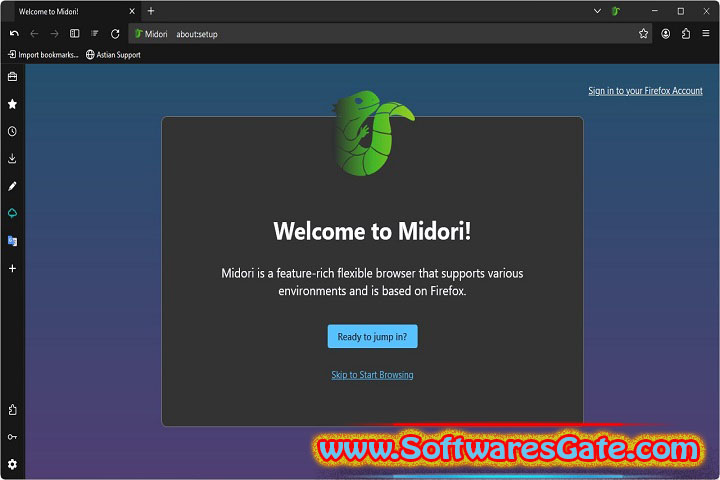Open the bookmarks star in the sidebar
The width and height of the screenshot is (720, 480).
tap(12, 104)
